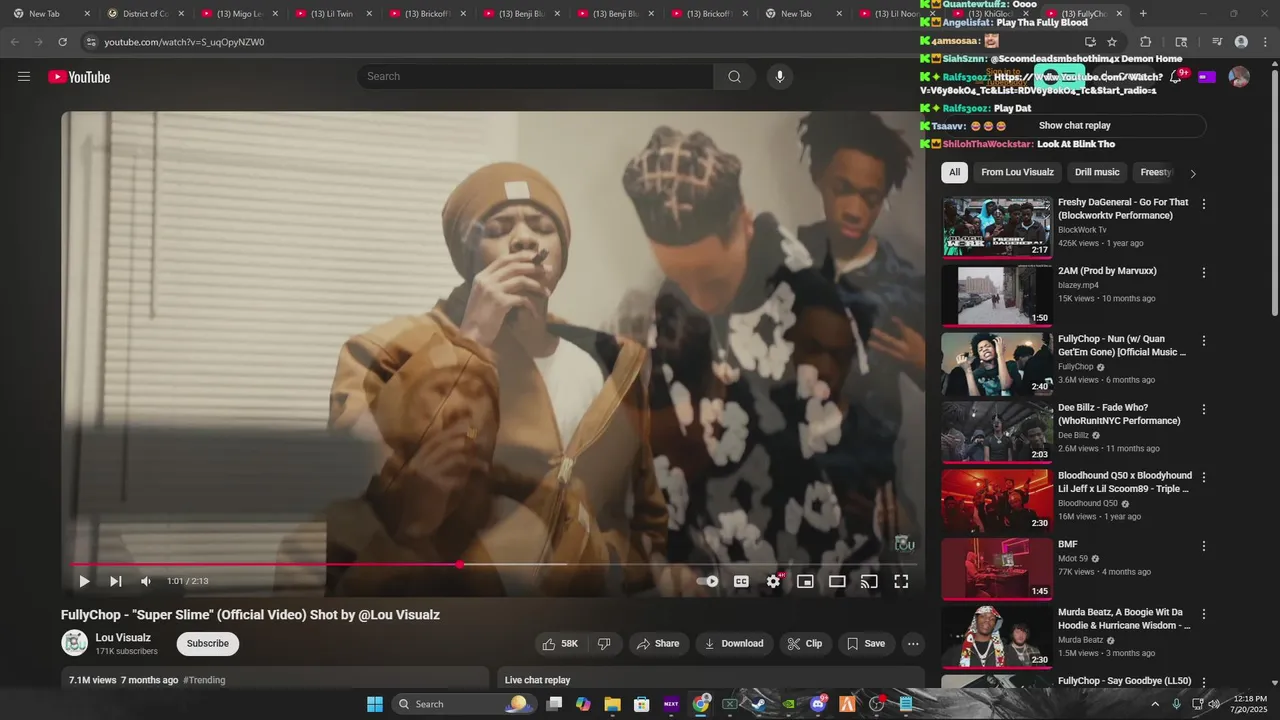
Task: Open the Chrome media controls icon
Action: (x=1217, y=42)
